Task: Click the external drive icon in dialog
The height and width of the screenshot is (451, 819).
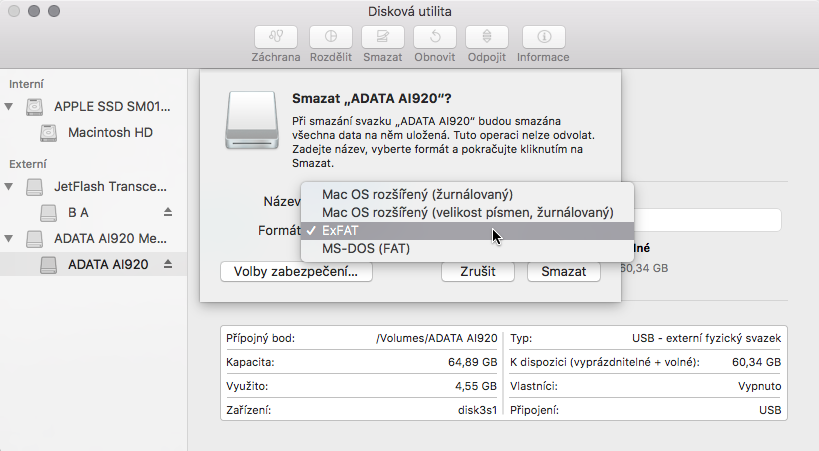Action: [x=252, y=121]
